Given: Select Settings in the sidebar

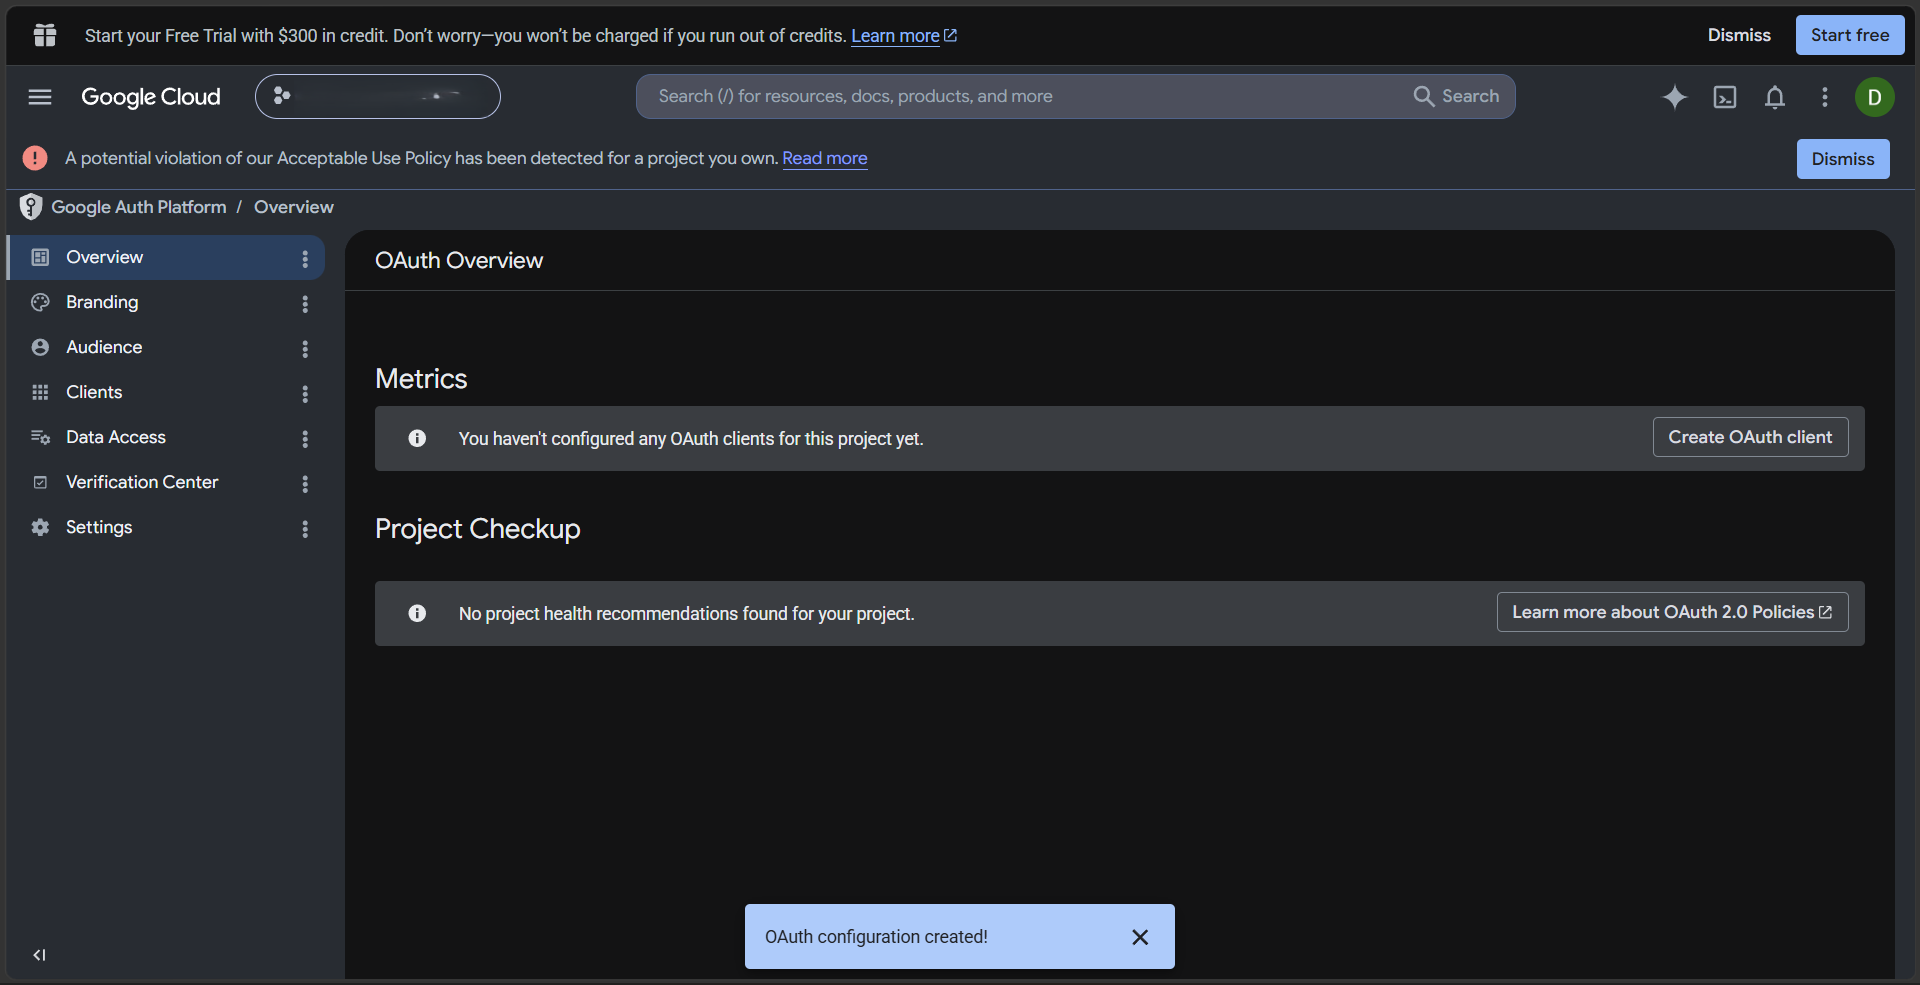Looking at the screenshot, I should coord(166,527).
